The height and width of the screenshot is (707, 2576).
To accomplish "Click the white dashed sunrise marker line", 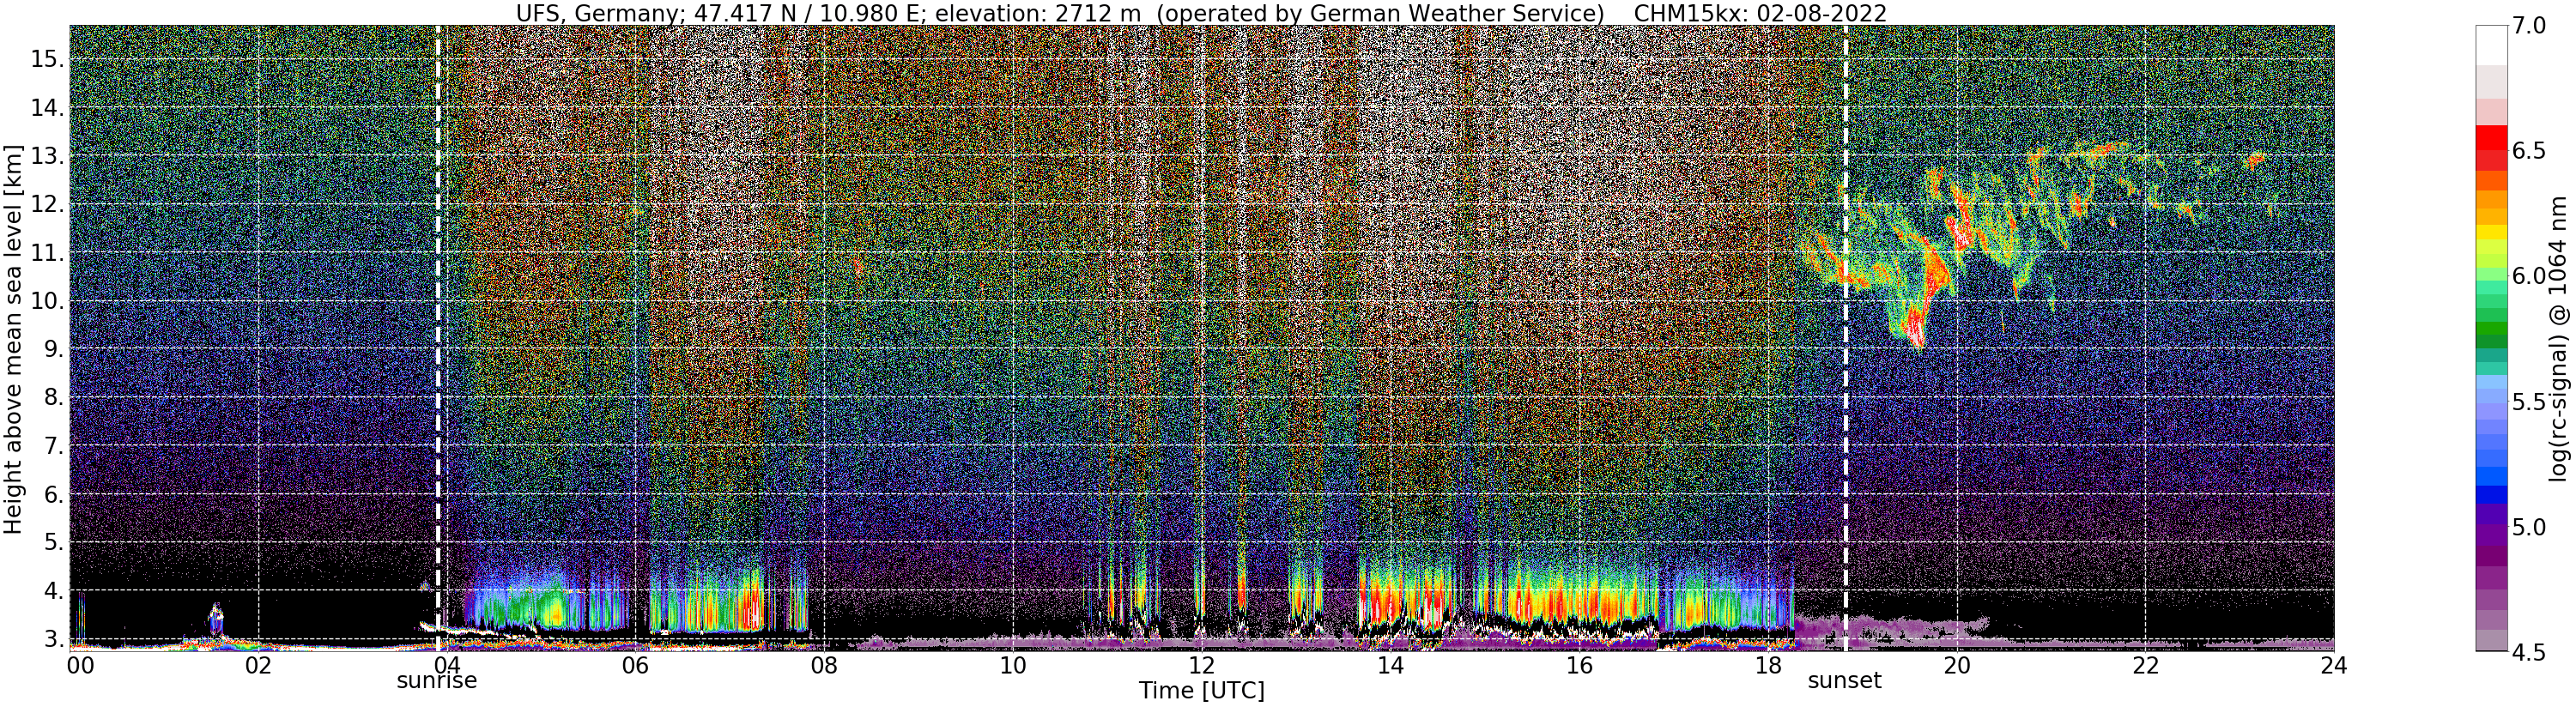I will click(438, 337).
